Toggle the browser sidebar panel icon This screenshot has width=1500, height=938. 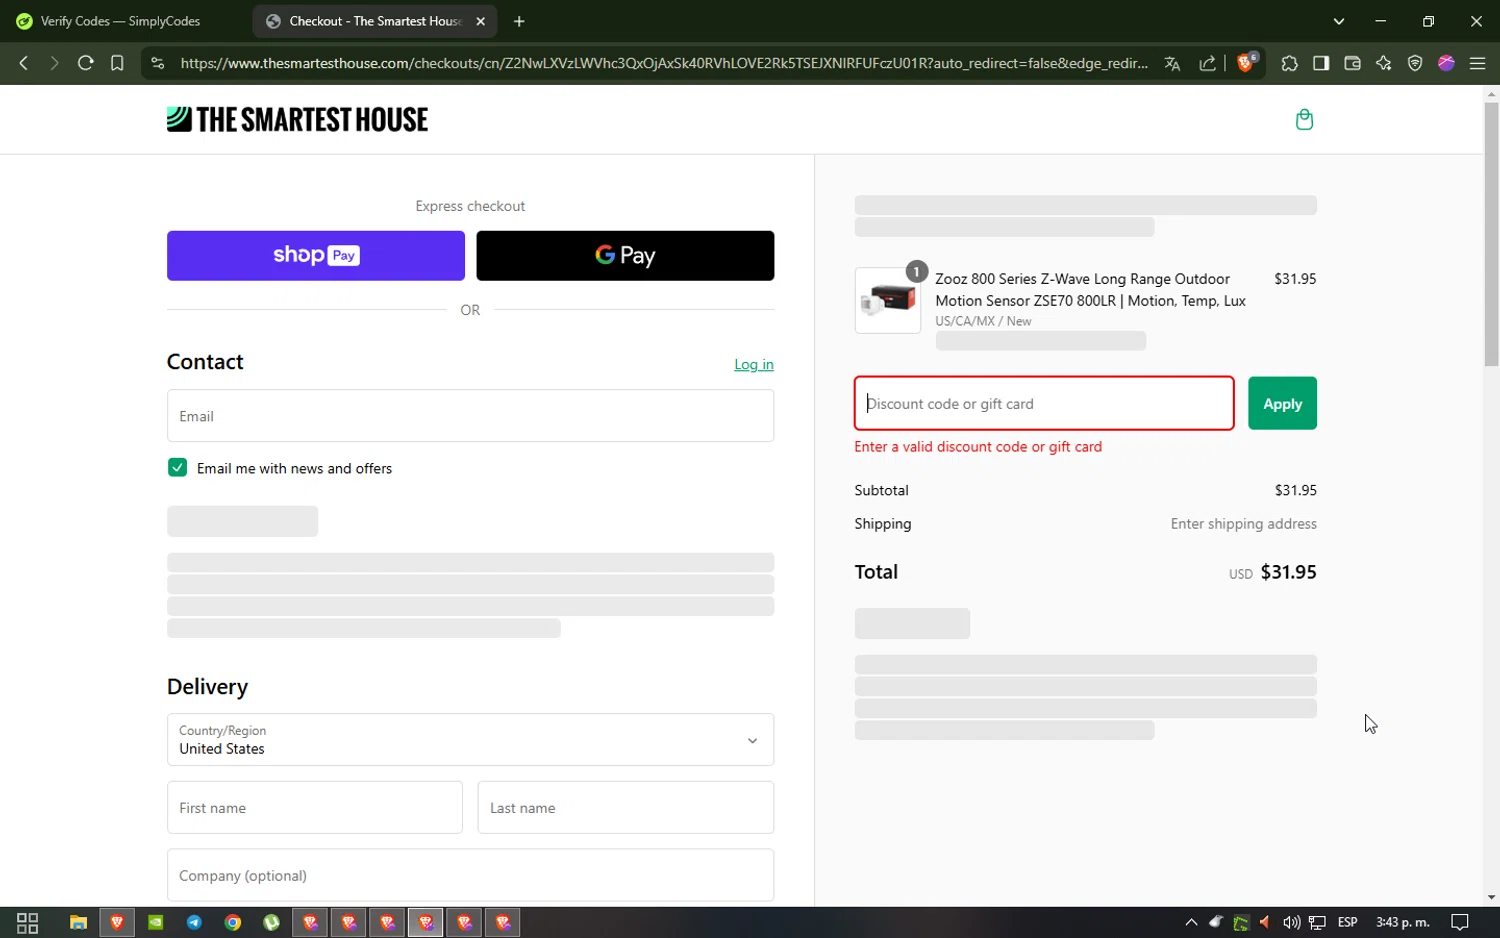click(1321, 63)
